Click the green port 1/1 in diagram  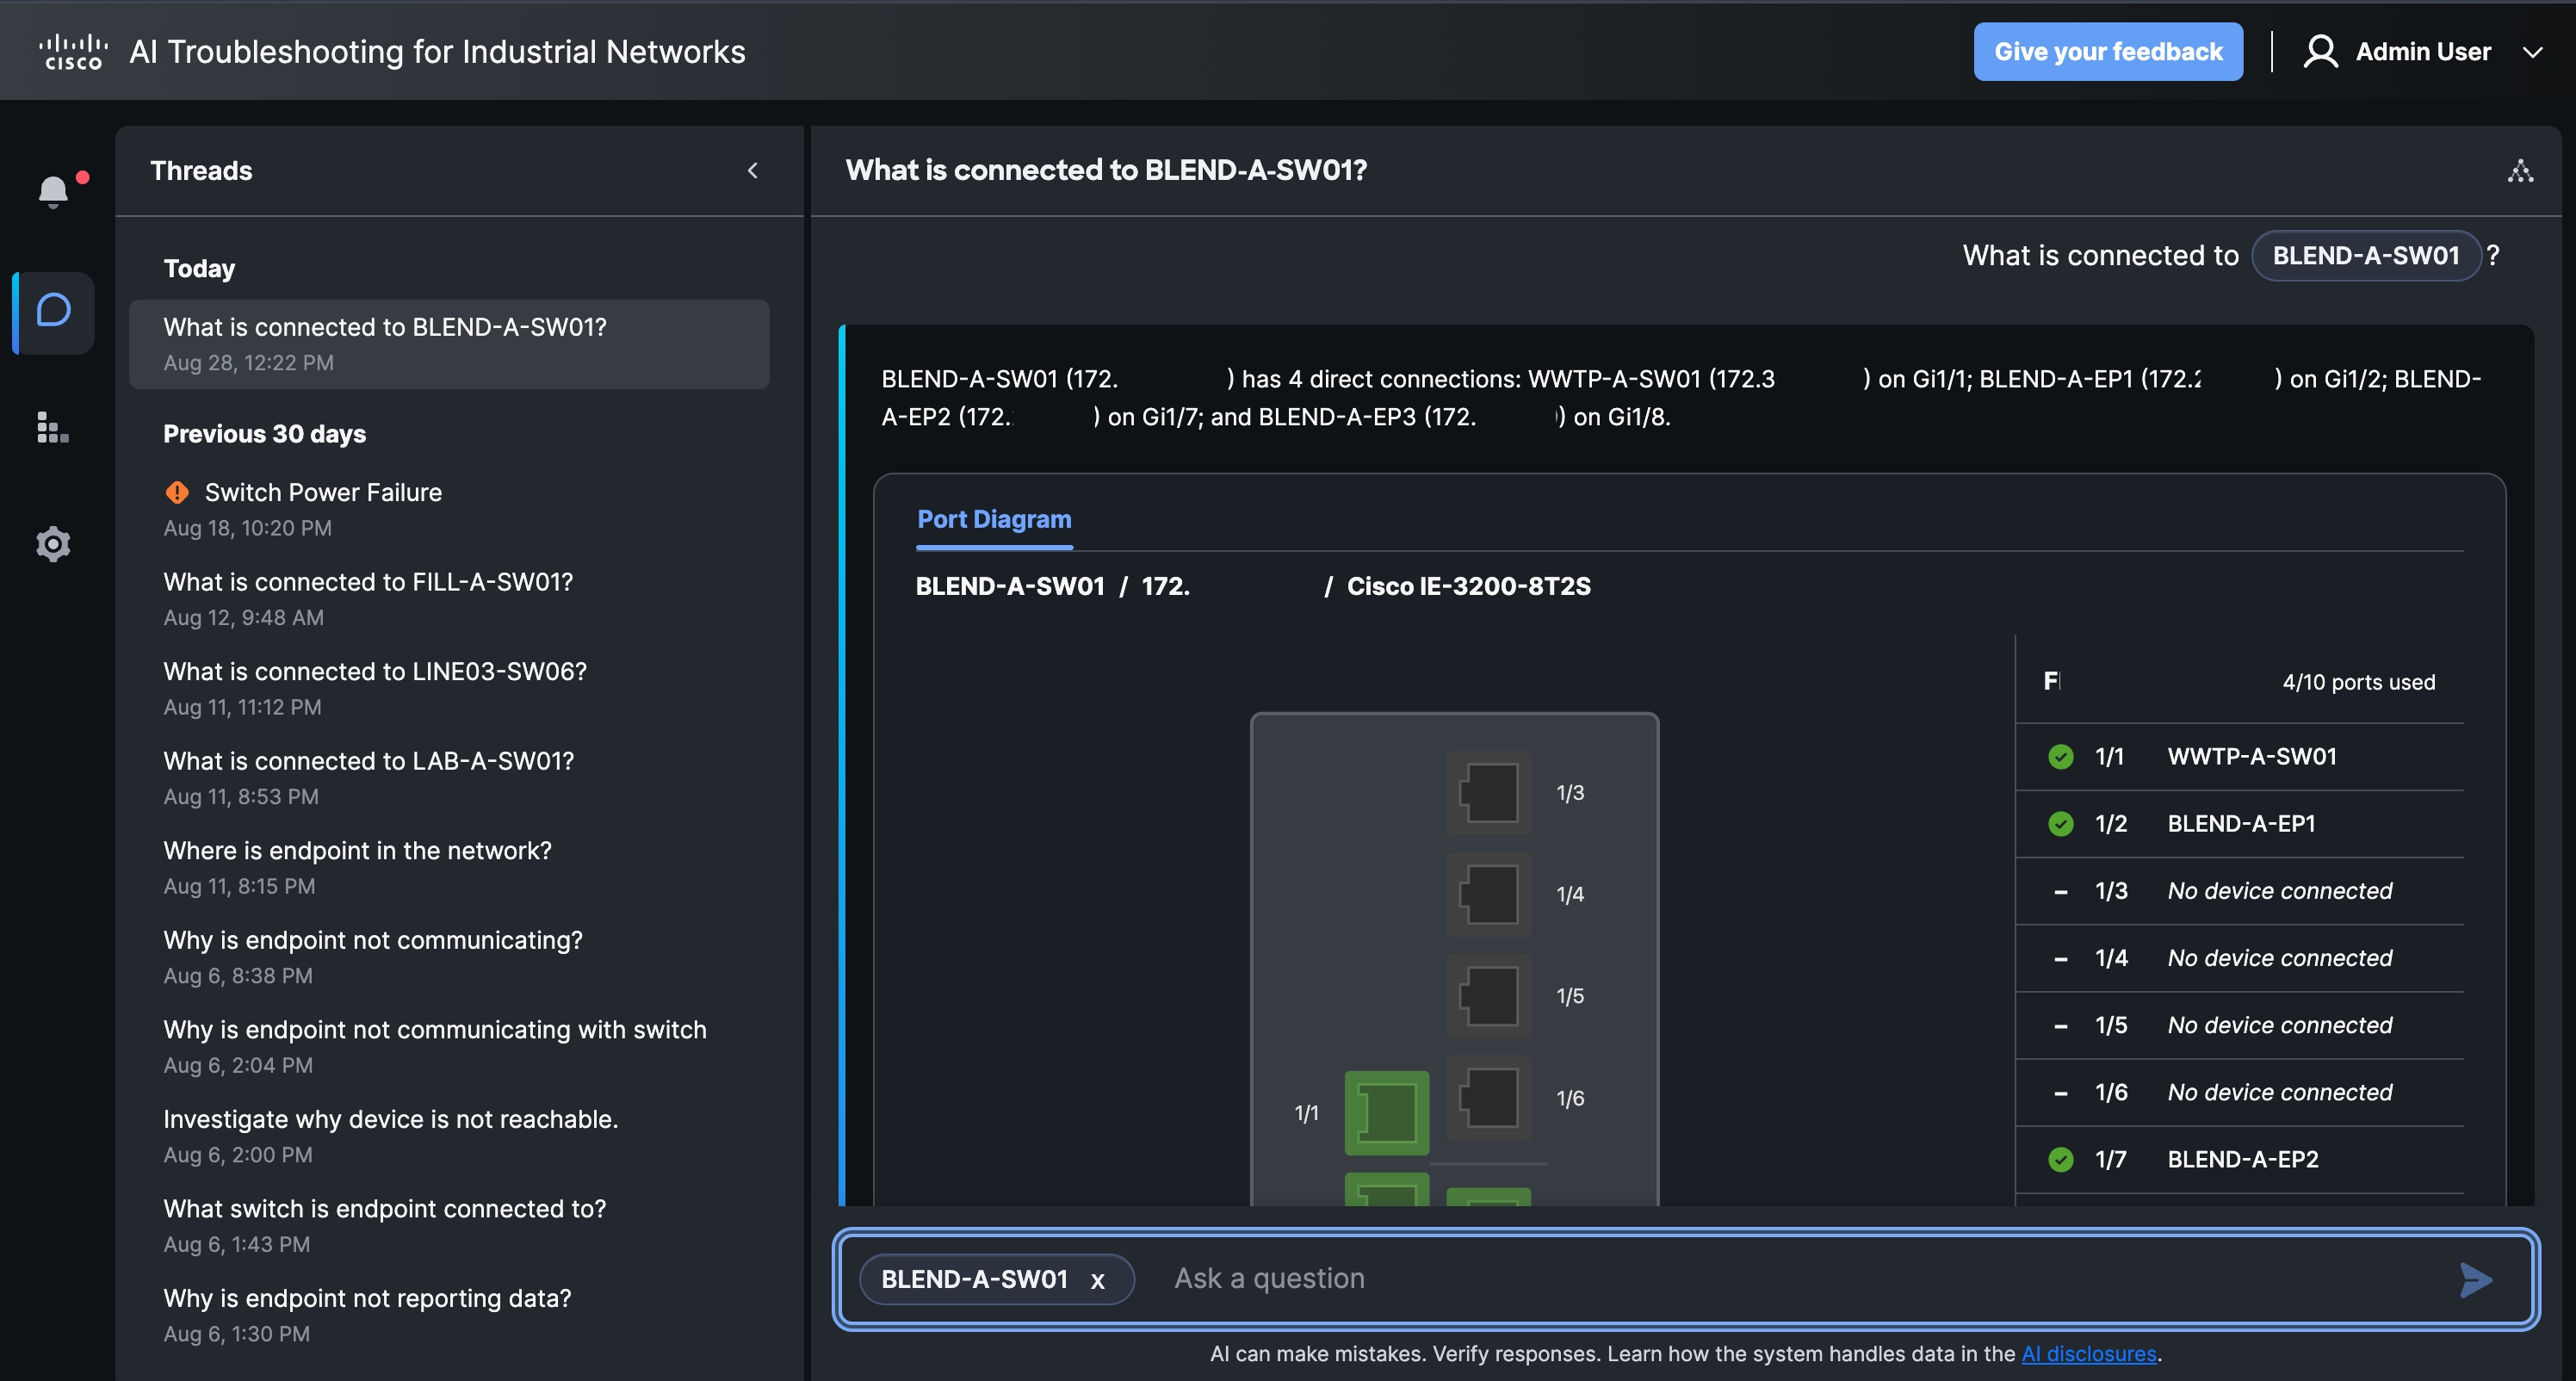[x=1387, y=1112]
